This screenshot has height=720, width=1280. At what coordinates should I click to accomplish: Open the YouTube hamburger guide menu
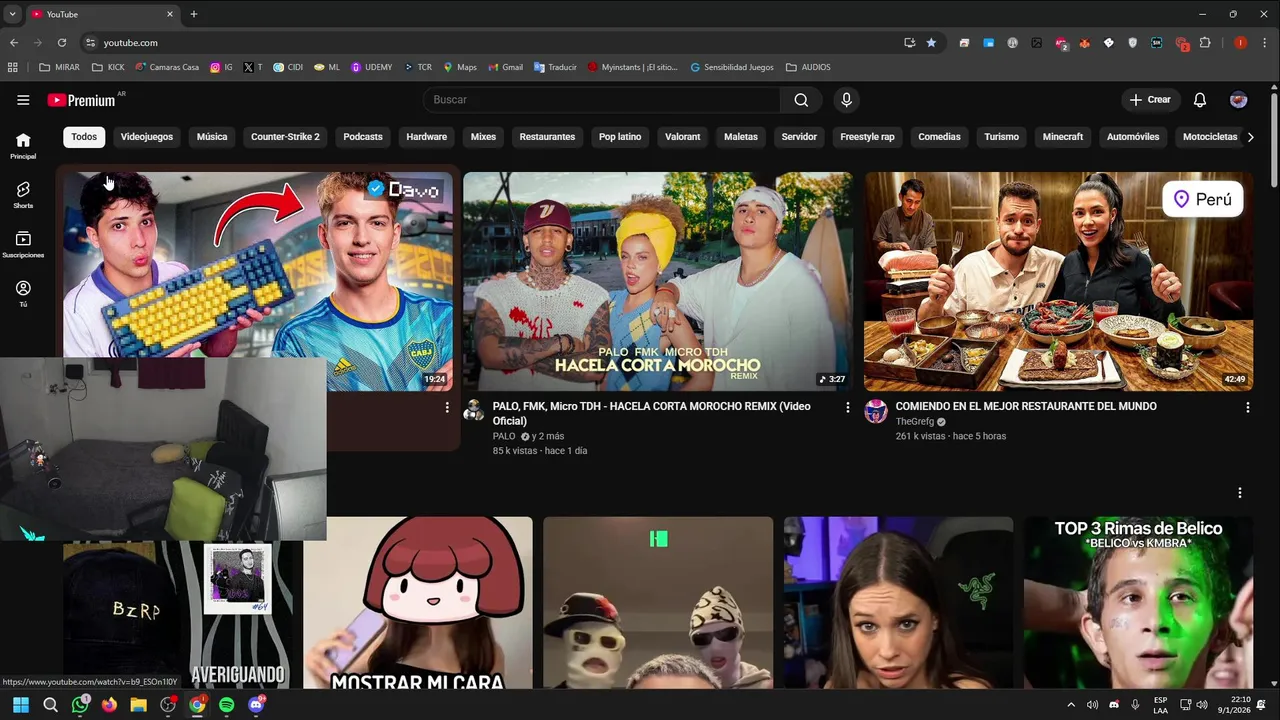tap(23, 100)
